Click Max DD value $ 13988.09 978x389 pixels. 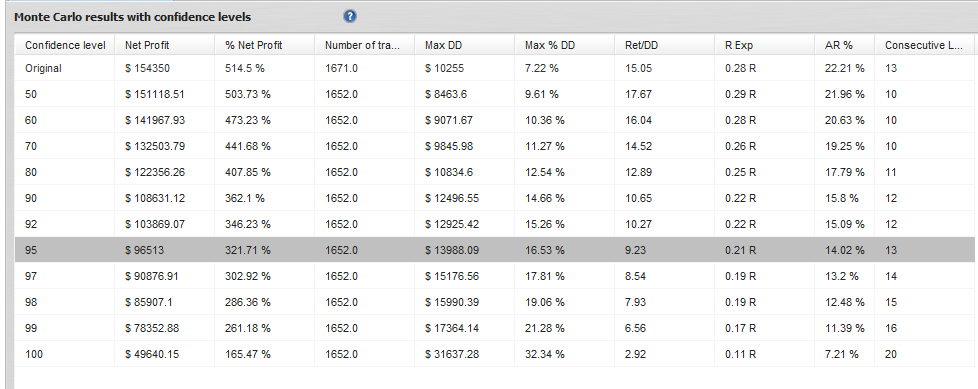[x=452, y=250]
